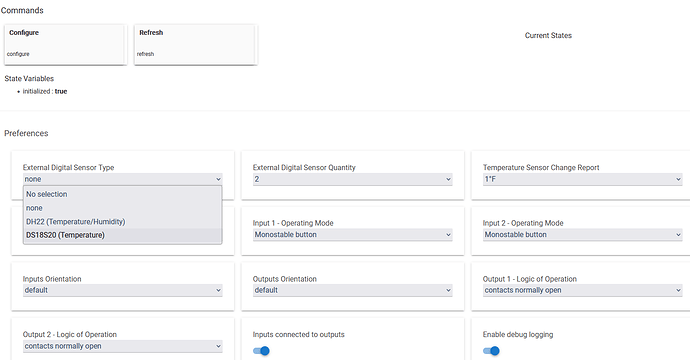
Task: Open the Outputs Orientation dropdown
Action: [352, 290]
